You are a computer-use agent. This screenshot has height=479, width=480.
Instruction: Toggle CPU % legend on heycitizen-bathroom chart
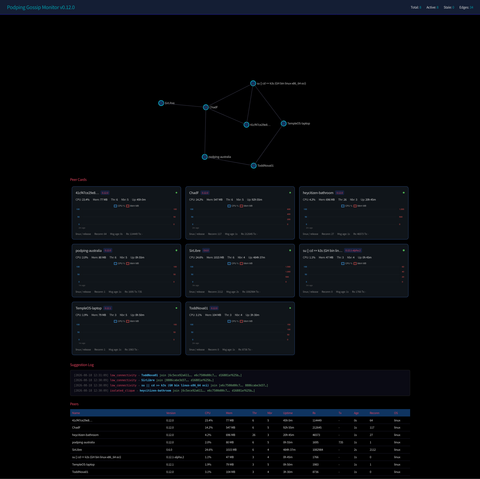tap(346, 206)
